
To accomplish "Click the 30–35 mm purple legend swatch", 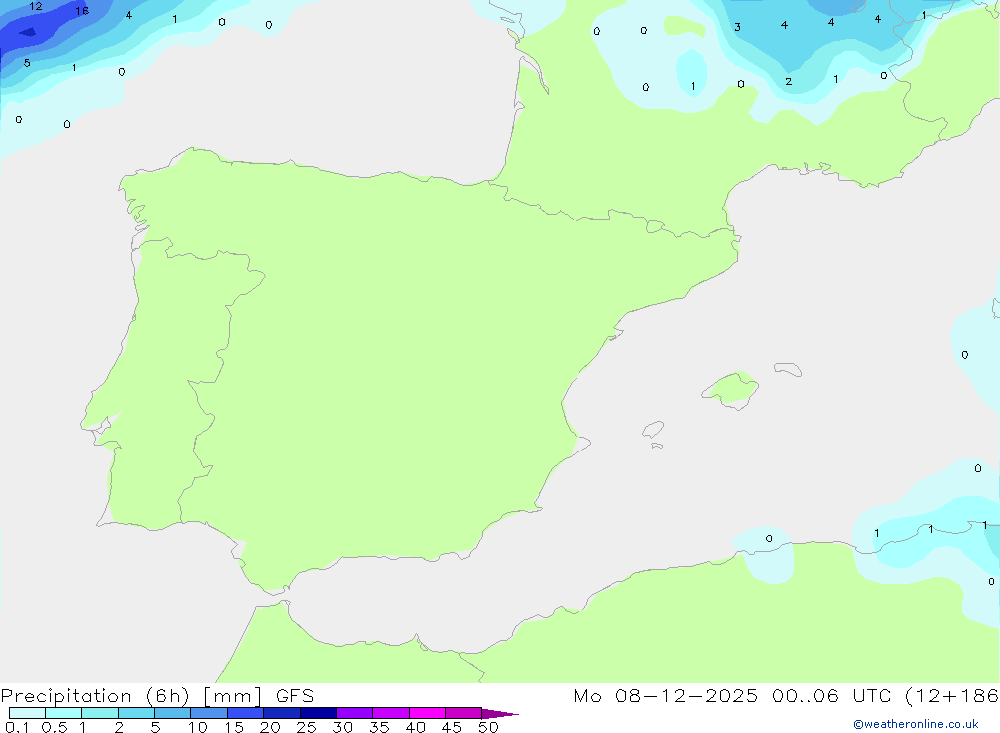I will click(x=354, y=713).
